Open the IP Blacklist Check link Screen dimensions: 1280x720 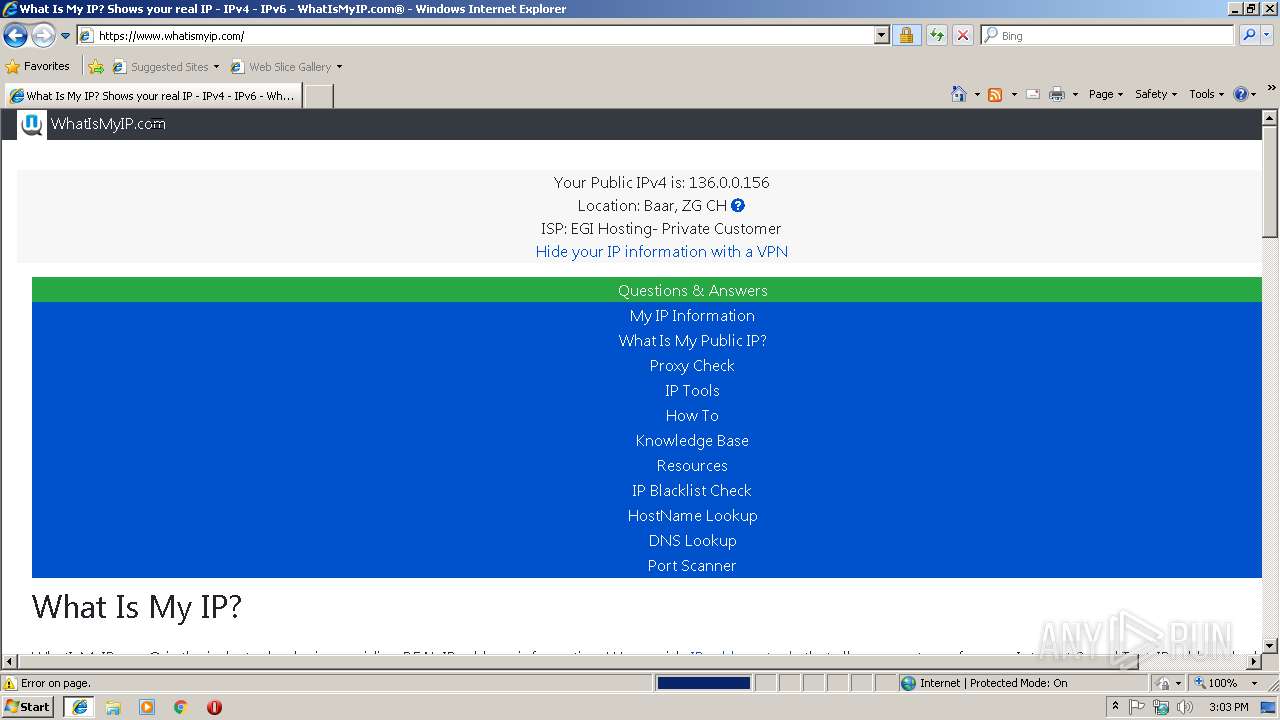[x=692, y=490]
